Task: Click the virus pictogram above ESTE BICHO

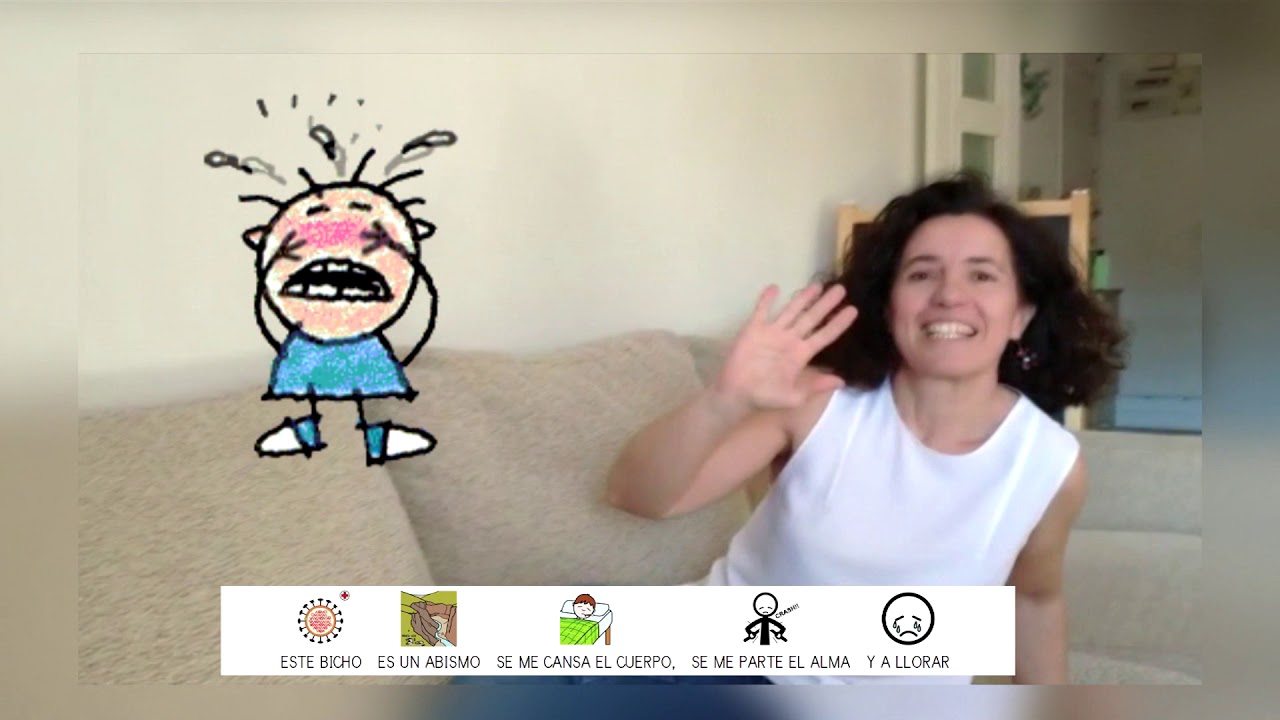Action: pos(322,619)
